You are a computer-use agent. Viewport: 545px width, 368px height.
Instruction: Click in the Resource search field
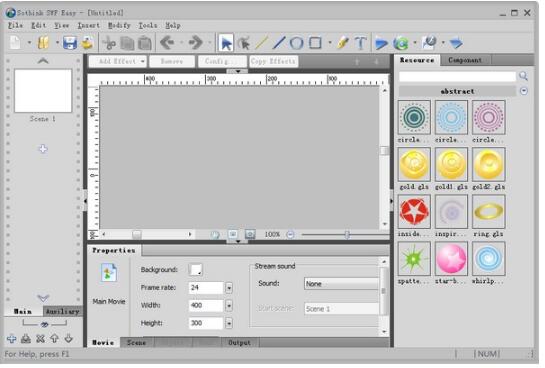(x=457, y=76)
